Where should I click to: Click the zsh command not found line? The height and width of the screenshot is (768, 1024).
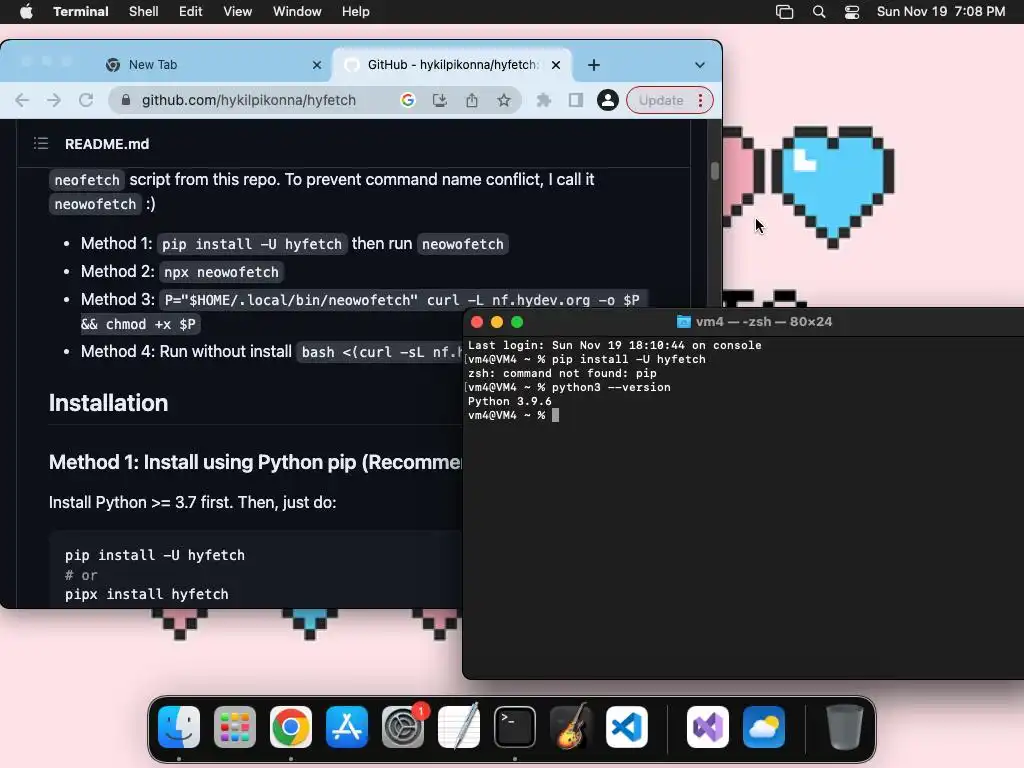(562, 373)
